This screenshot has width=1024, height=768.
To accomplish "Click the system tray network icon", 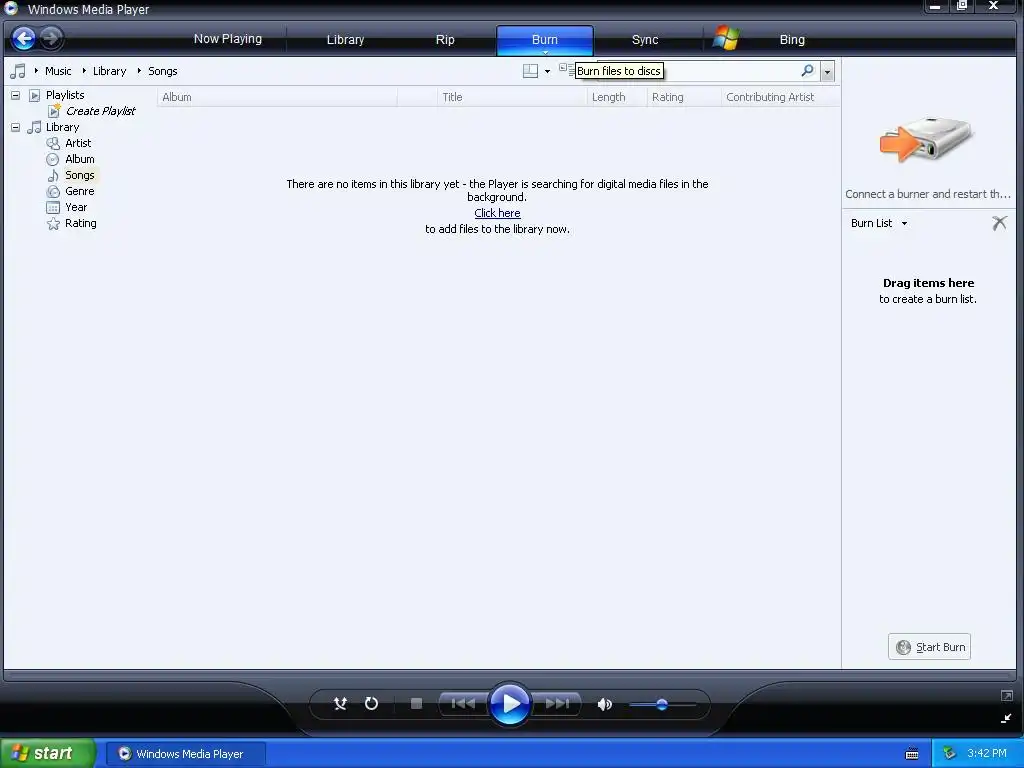I will coord(949,753).
